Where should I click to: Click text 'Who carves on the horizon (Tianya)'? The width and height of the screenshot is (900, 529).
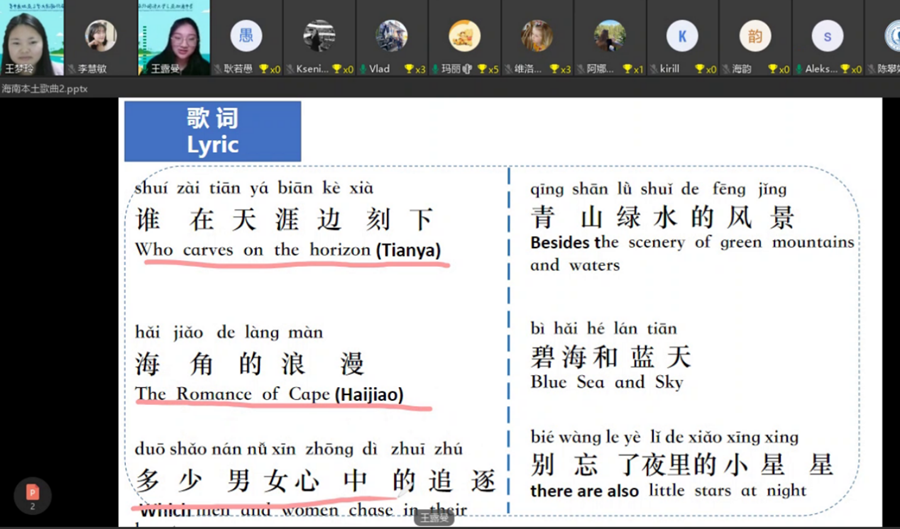pos(288,250)
